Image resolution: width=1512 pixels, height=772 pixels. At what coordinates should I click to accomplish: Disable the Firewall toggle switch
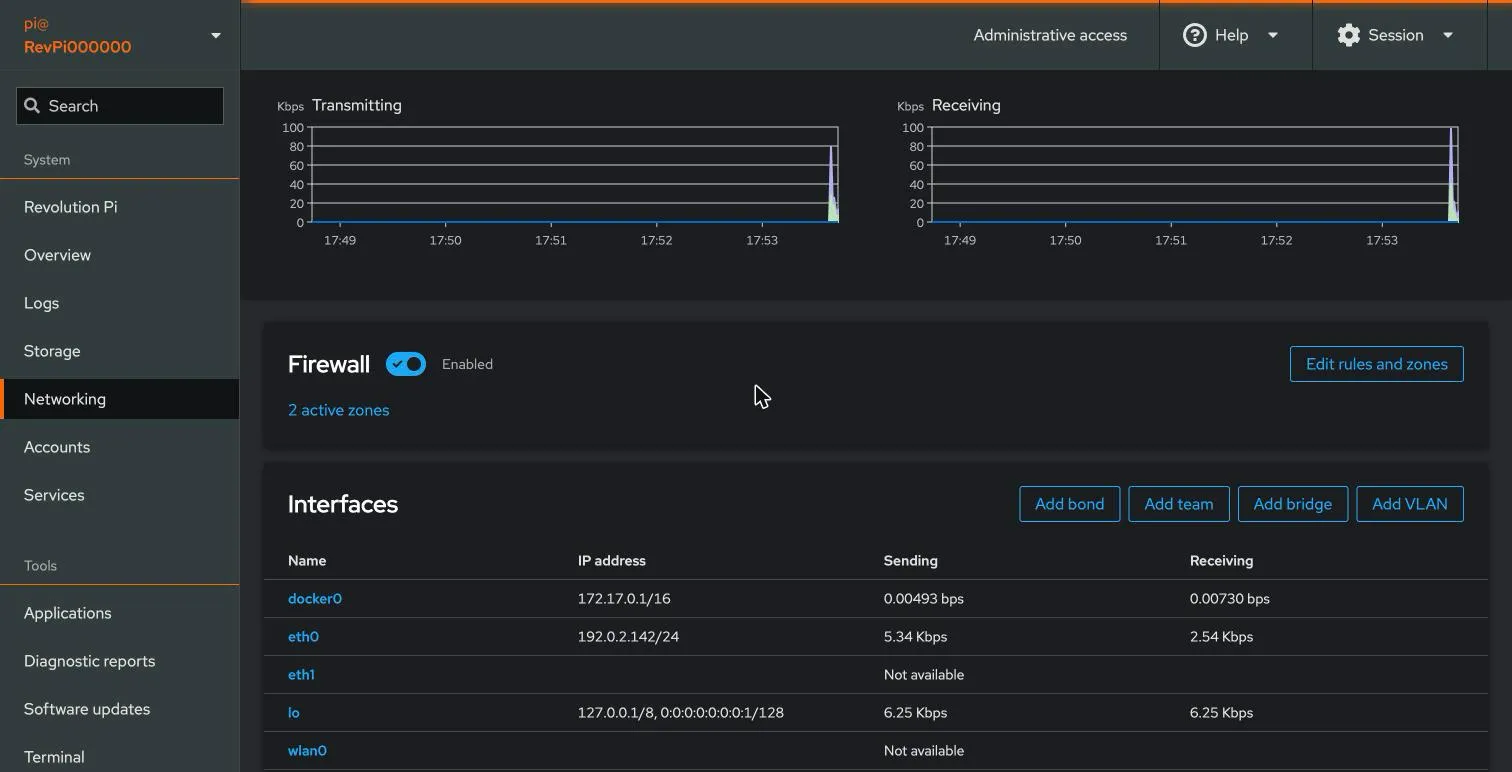tap(406, 364)
